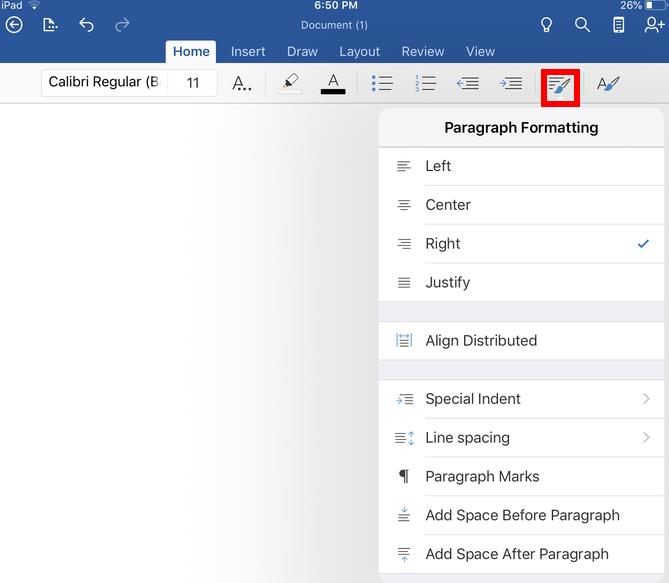Open the Tell Me lightbulb
Screen dimensions: 669x583
(547, 25)
